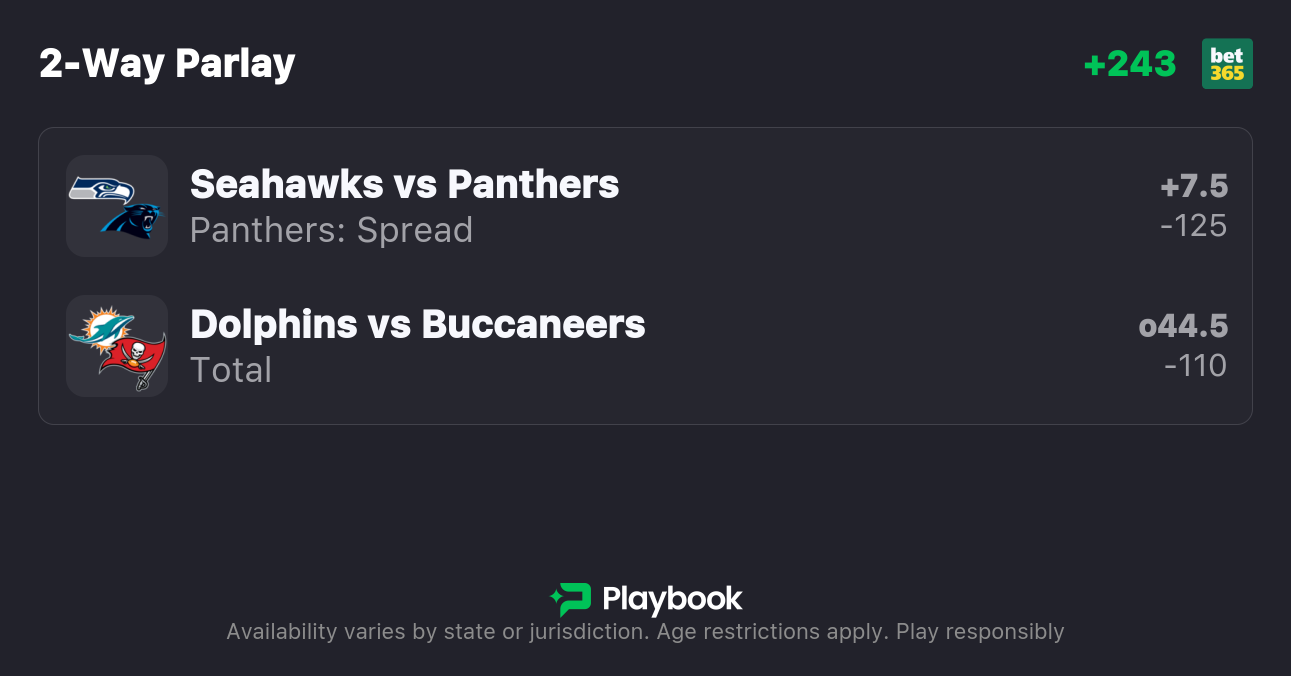Click the Total bet type label
This screenshot has width=1291, height=676.
pyautogui.click(x=231, y=370)
